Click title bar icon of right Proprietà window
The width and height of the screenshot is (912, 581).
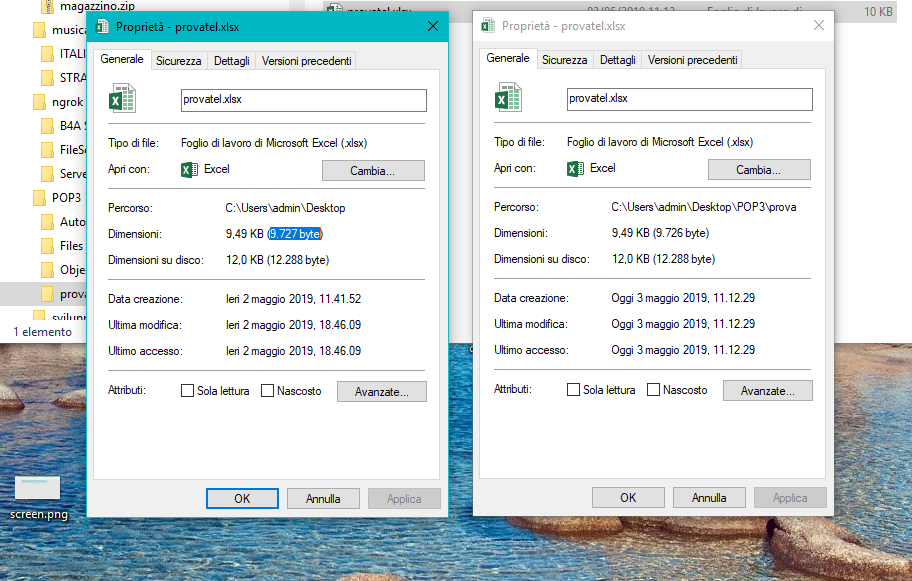coord(489,26)
